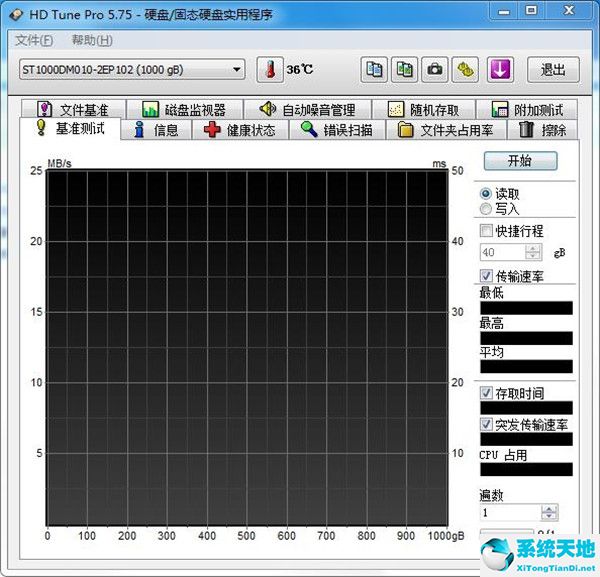Click the 最高 result field

click(x=527, y=338)
